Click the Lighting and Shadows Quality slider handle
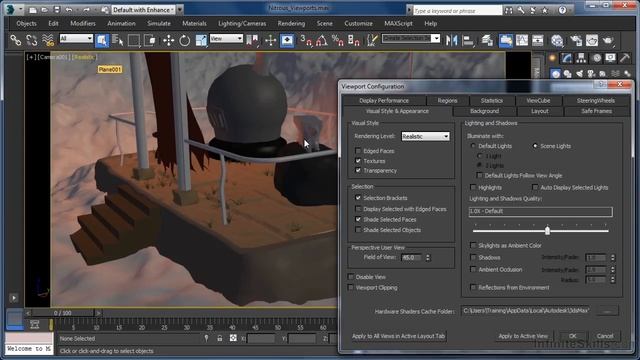Viewport: 640px width, 360px height. (547, 231)
